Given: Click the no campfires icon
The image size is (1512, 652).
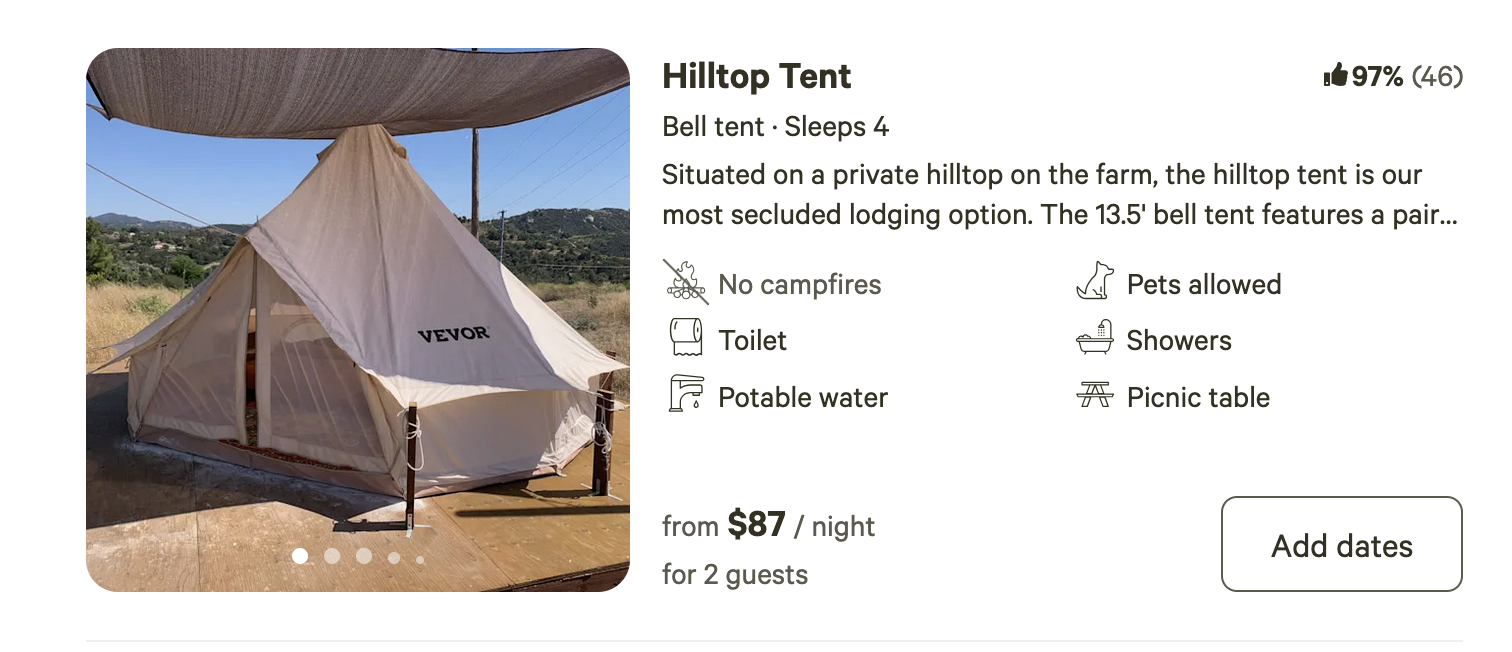Looking at the screenshot, I should click(x=686, y=283).
